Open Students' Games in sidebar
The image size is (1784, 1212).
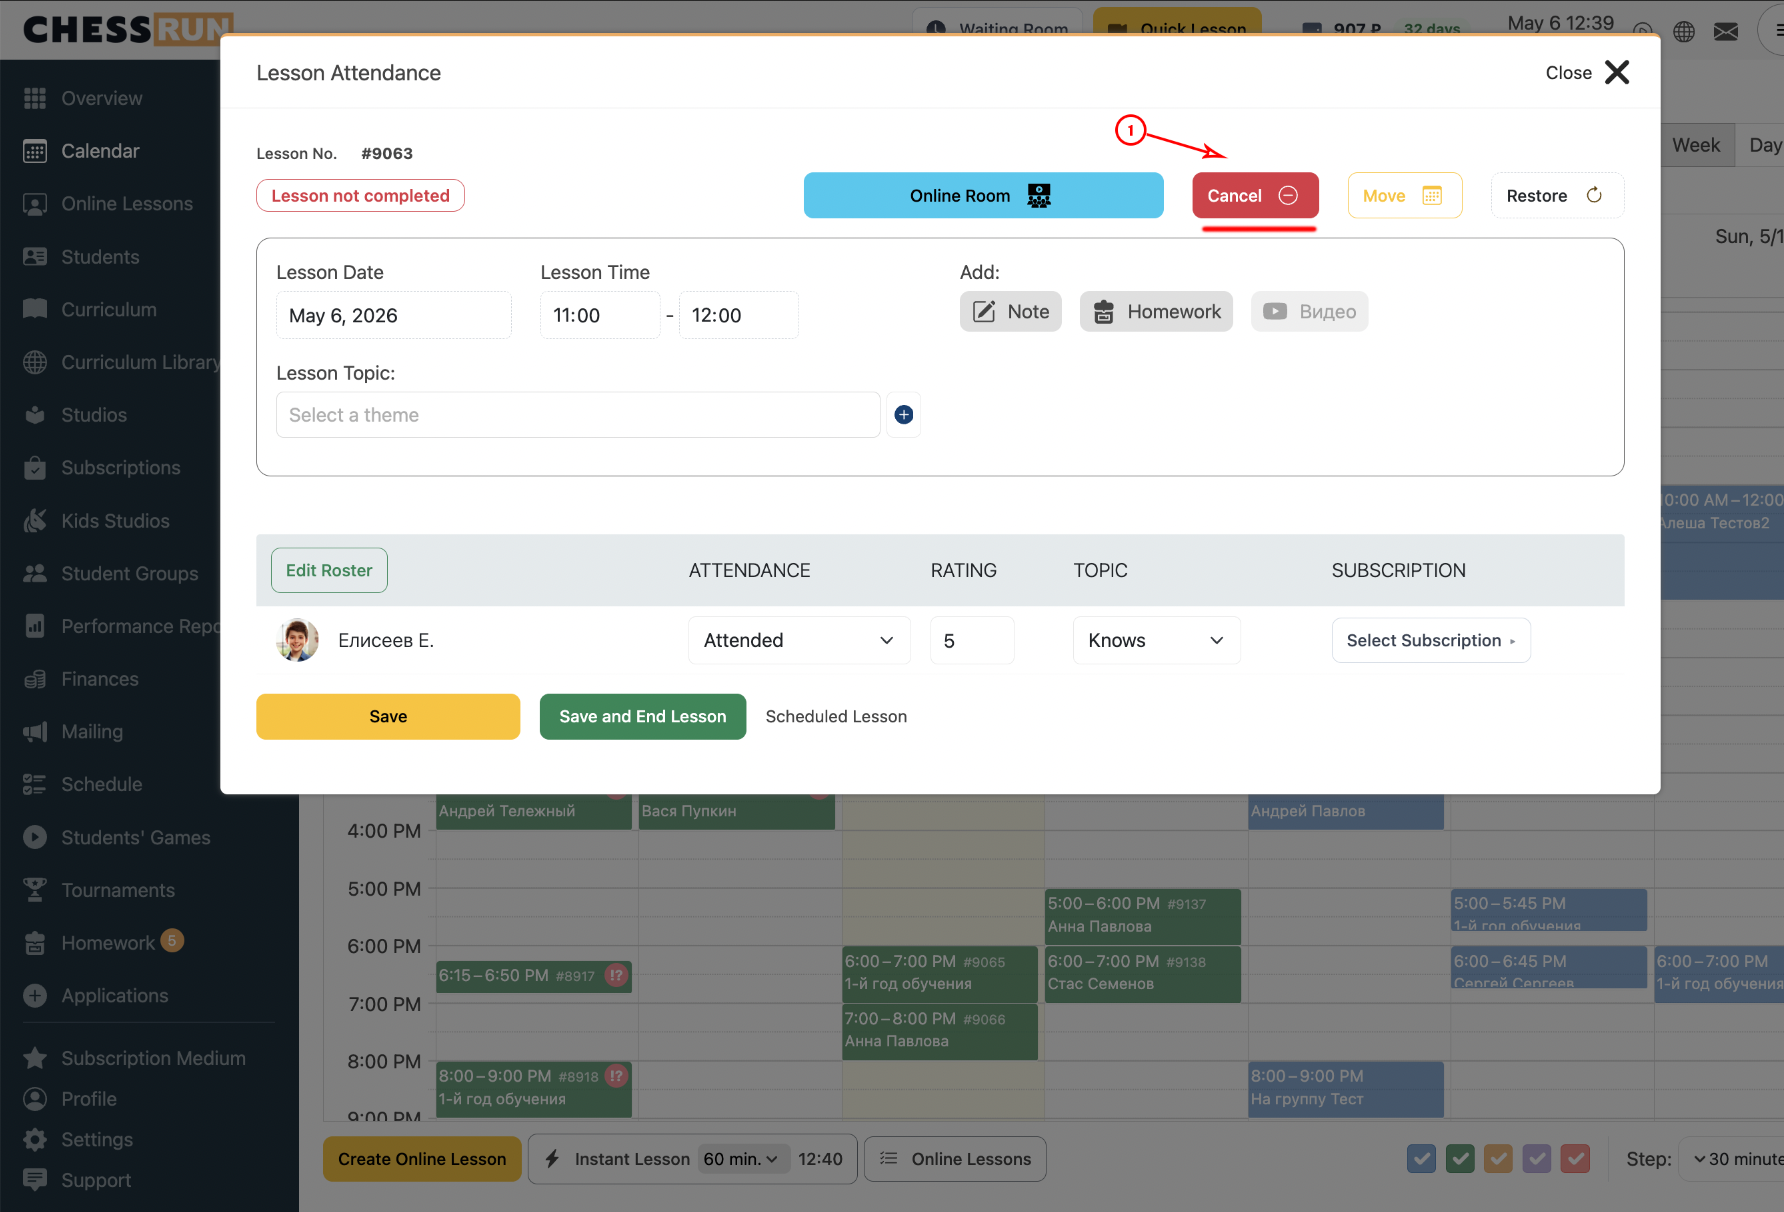[x=136, y=837]
